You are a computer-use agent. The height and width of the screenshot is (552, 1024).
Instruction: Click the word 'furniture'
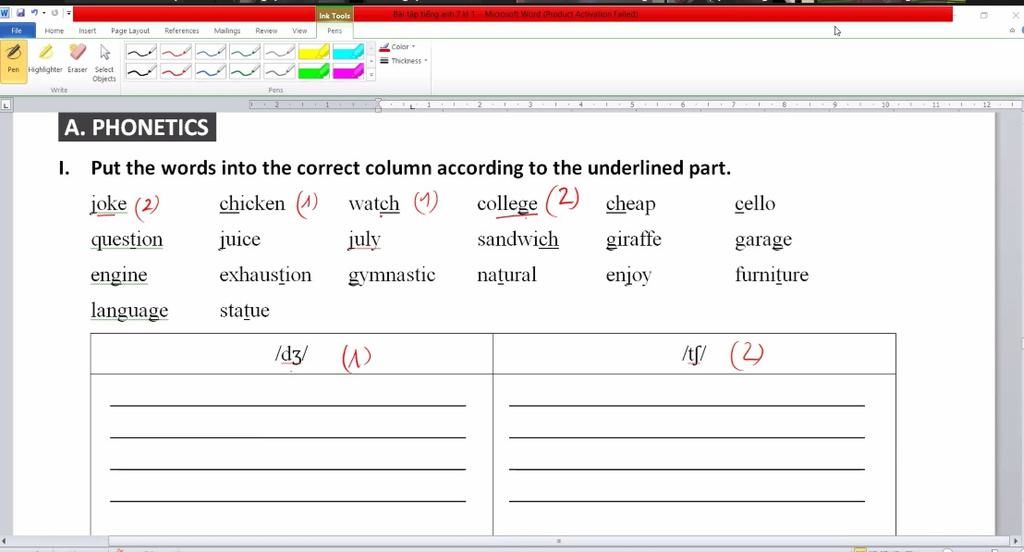tap(772, 274)
